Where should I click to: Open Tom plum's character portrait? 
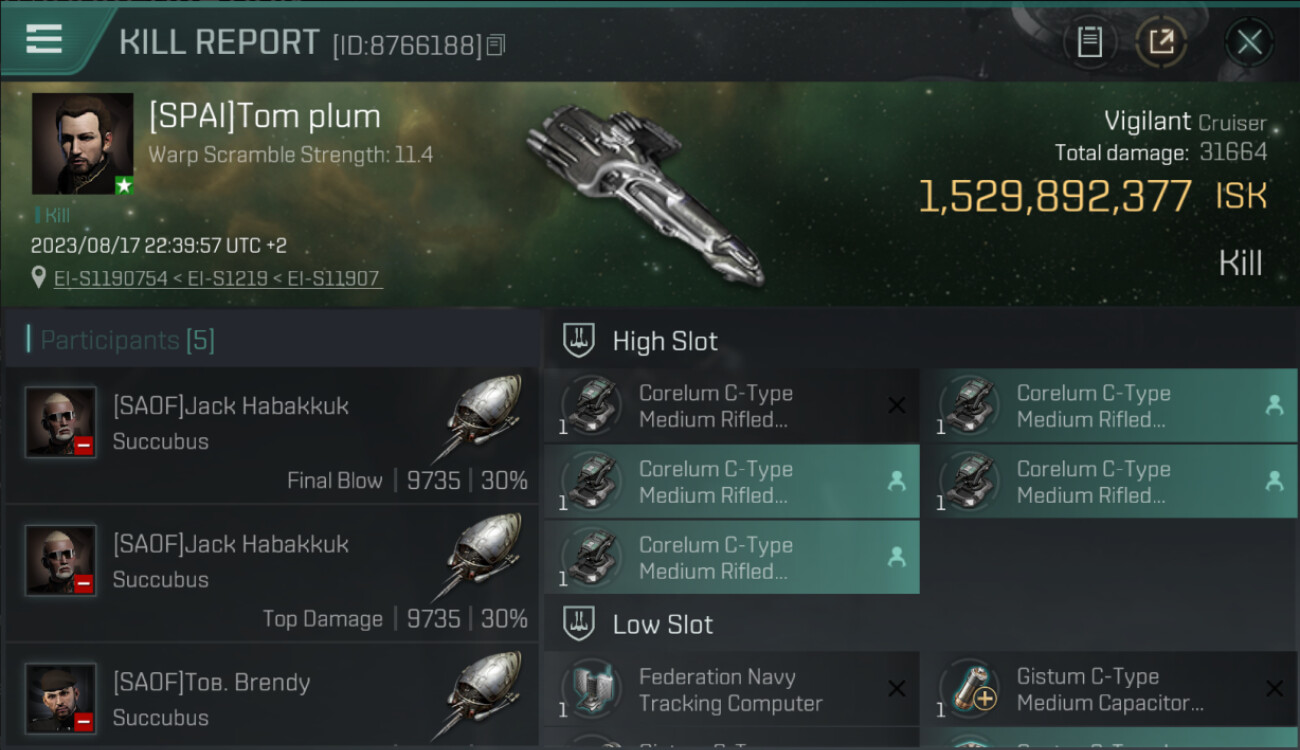pos(82,143)
